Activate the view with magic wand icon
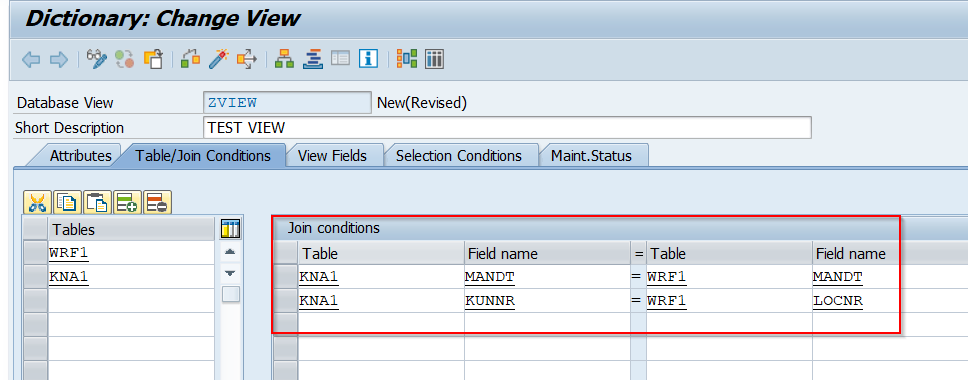Screen dimensions: 968x380 (218, 59)
